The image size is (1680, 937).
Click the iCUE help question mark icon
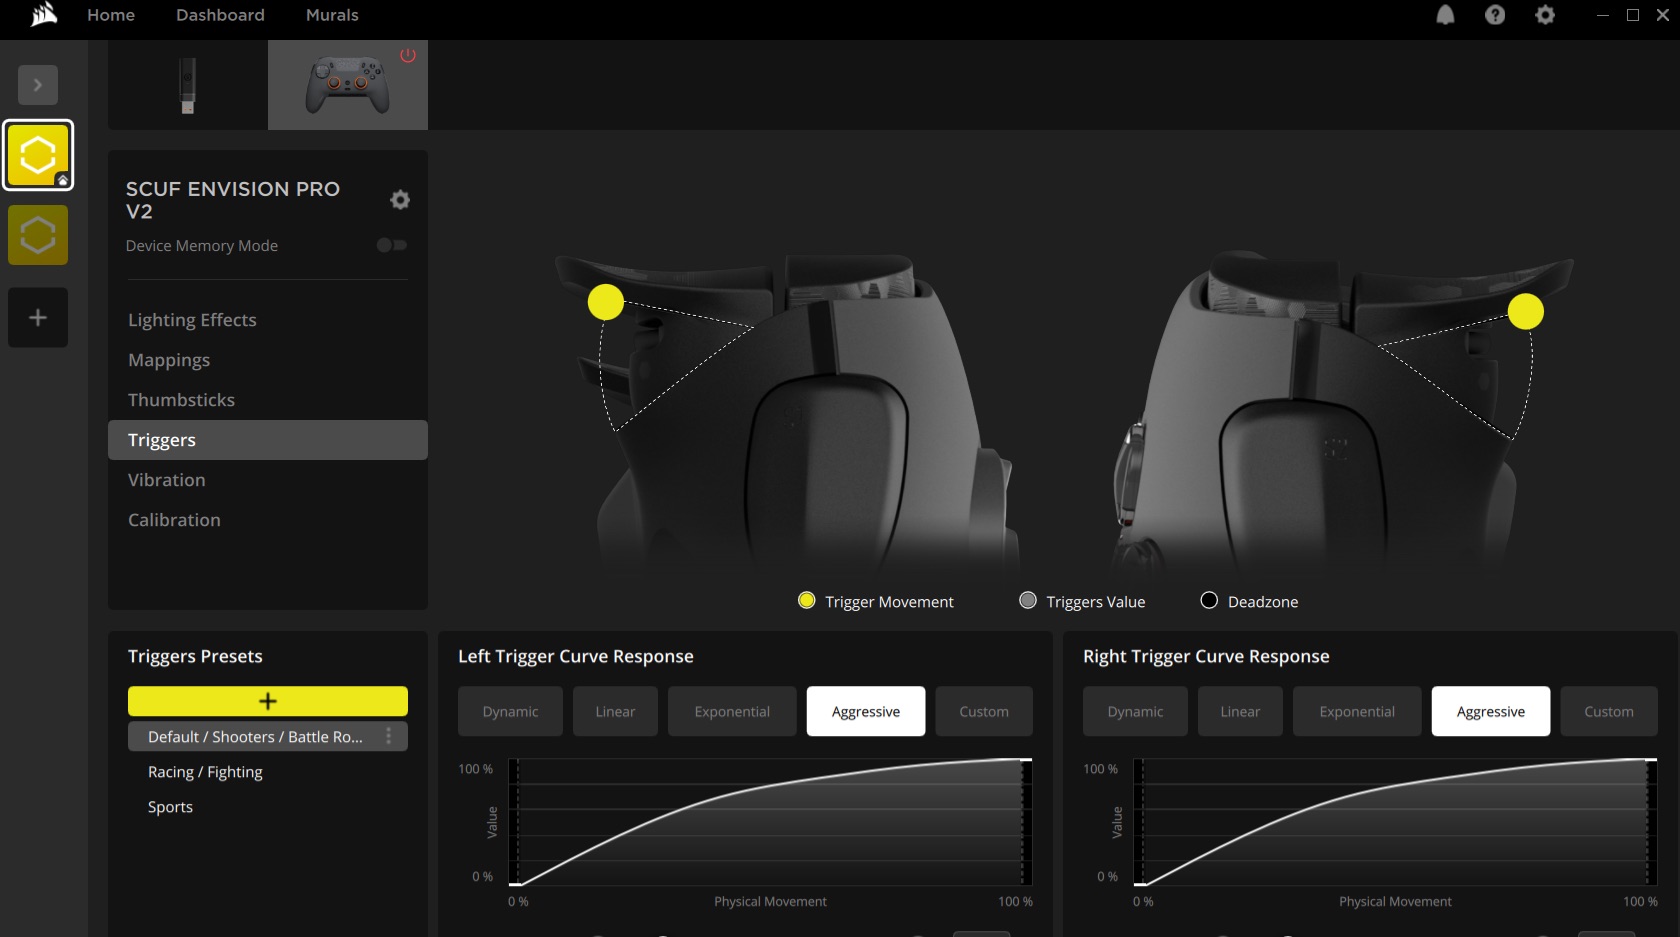[1494, 15]
